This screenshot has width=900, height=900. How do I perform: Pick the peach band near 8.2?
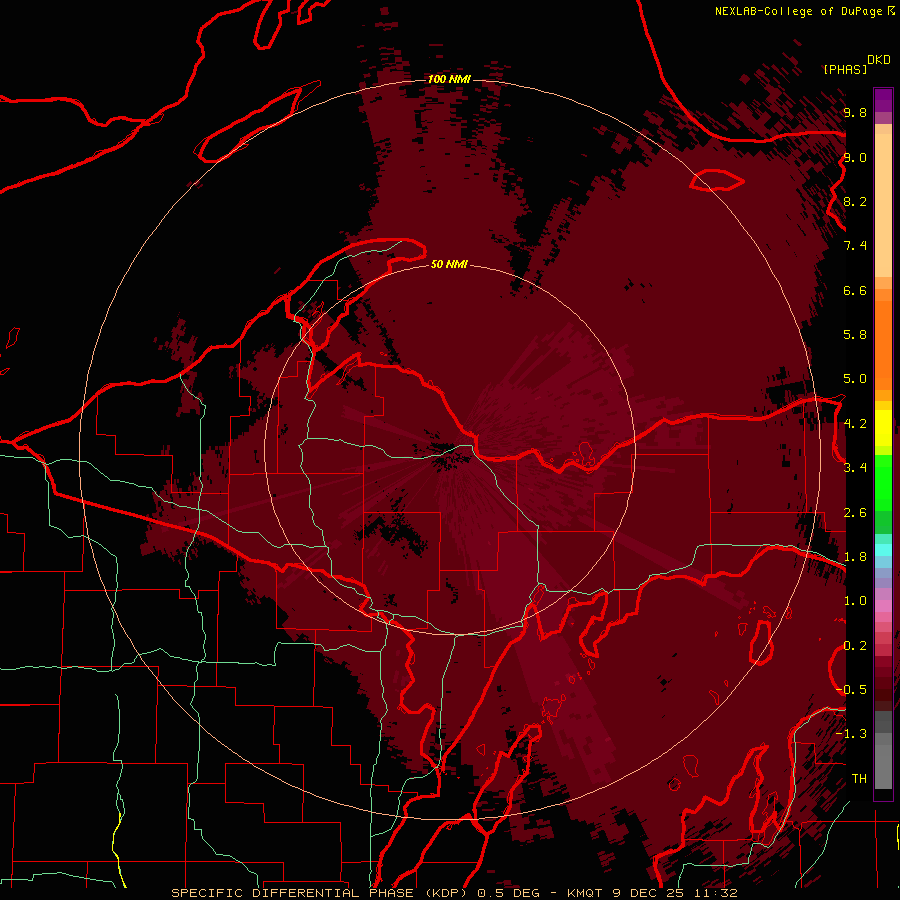883,205
